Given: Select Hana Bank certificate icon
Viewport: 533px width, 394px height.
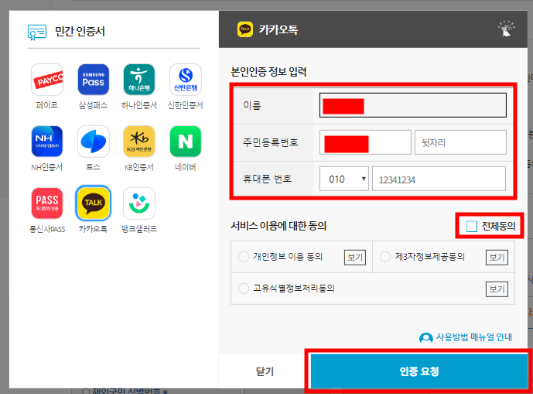Looking at the screenshot, I should (x=139, y=80).
